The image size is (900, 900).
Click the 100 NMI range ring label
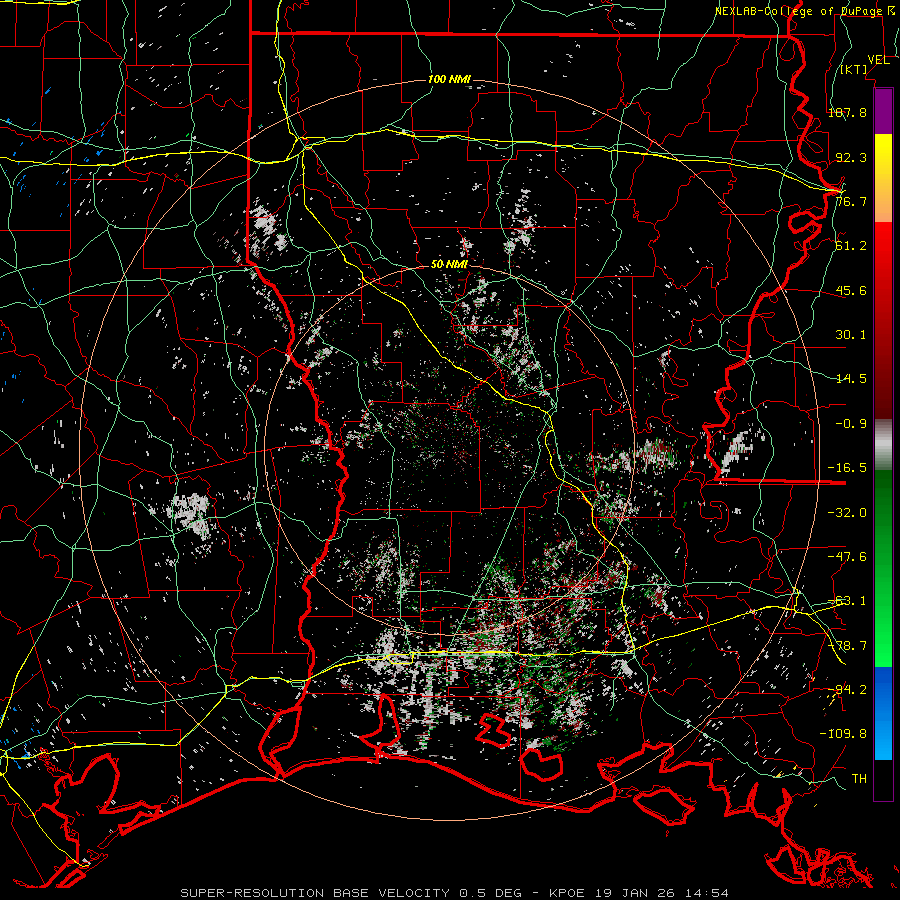449,79
